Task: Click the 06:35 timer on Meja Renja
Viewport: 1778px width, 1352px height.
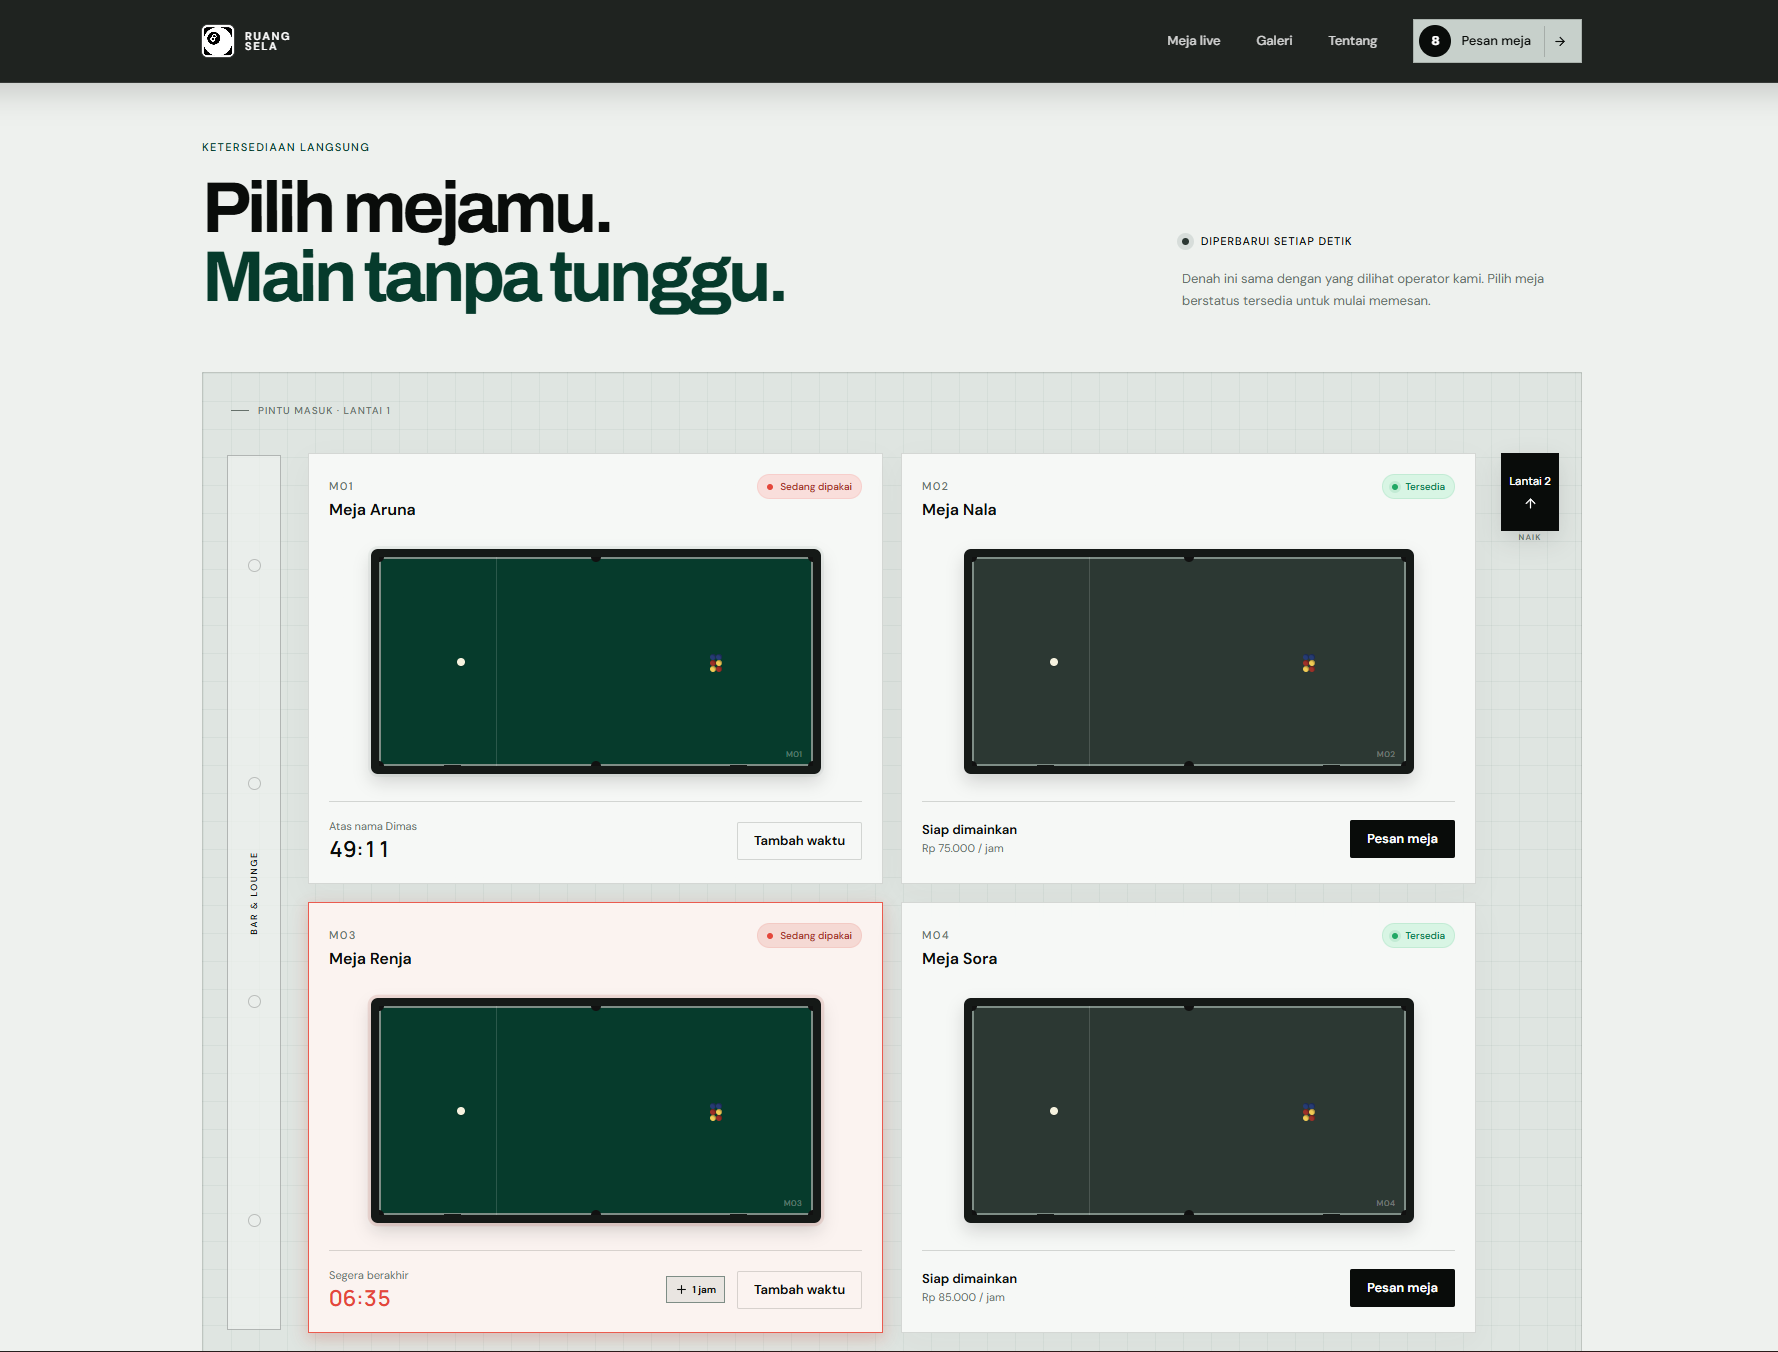Action: point(360,1299)
